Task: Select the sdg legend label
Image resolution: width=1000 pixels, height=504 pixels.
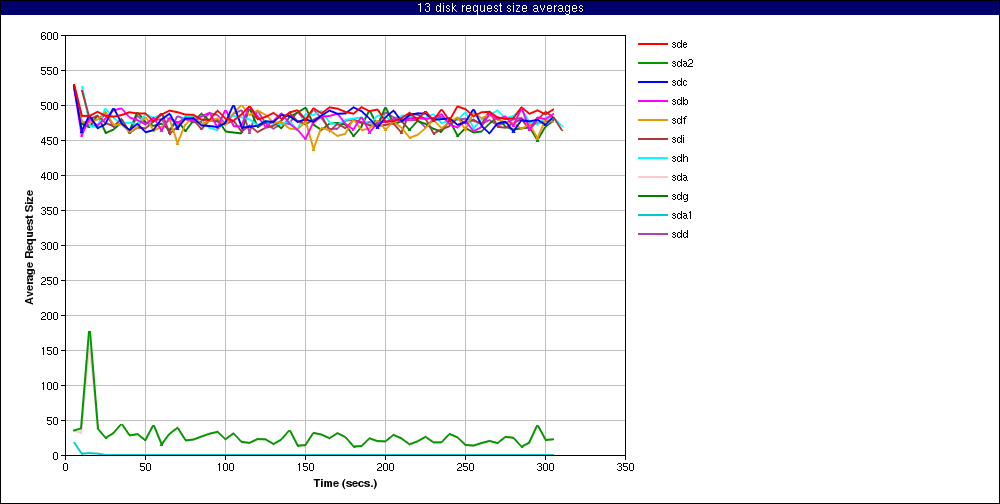Action: pyautogui.click(x=679, y=196)
